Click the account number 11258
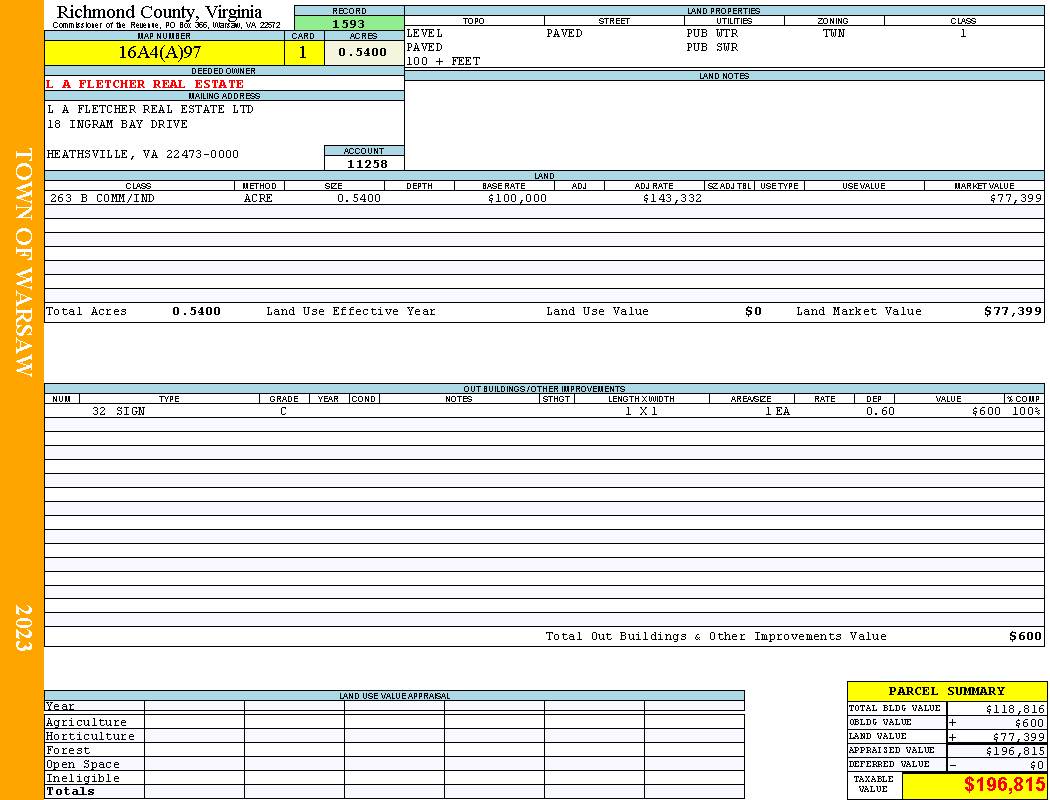 pyautogui.click(x=367, y=163)
